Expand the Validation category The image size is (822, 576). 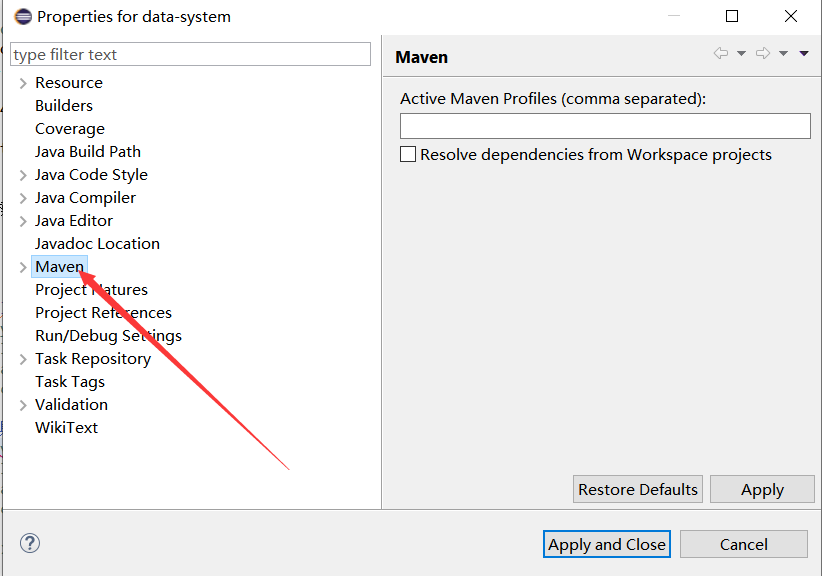pos(21,404)
